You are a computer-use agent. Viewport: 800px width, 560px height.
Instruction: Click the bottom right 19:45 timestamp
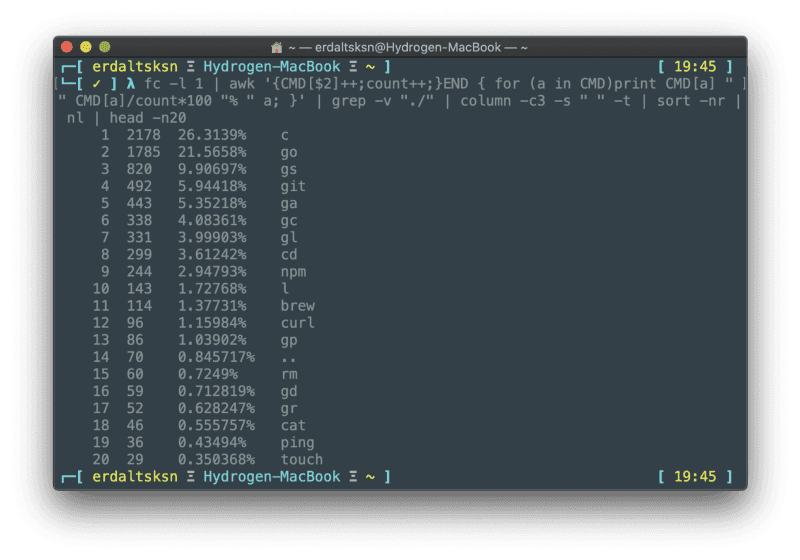pyautogui.click(x=695, y=477)
